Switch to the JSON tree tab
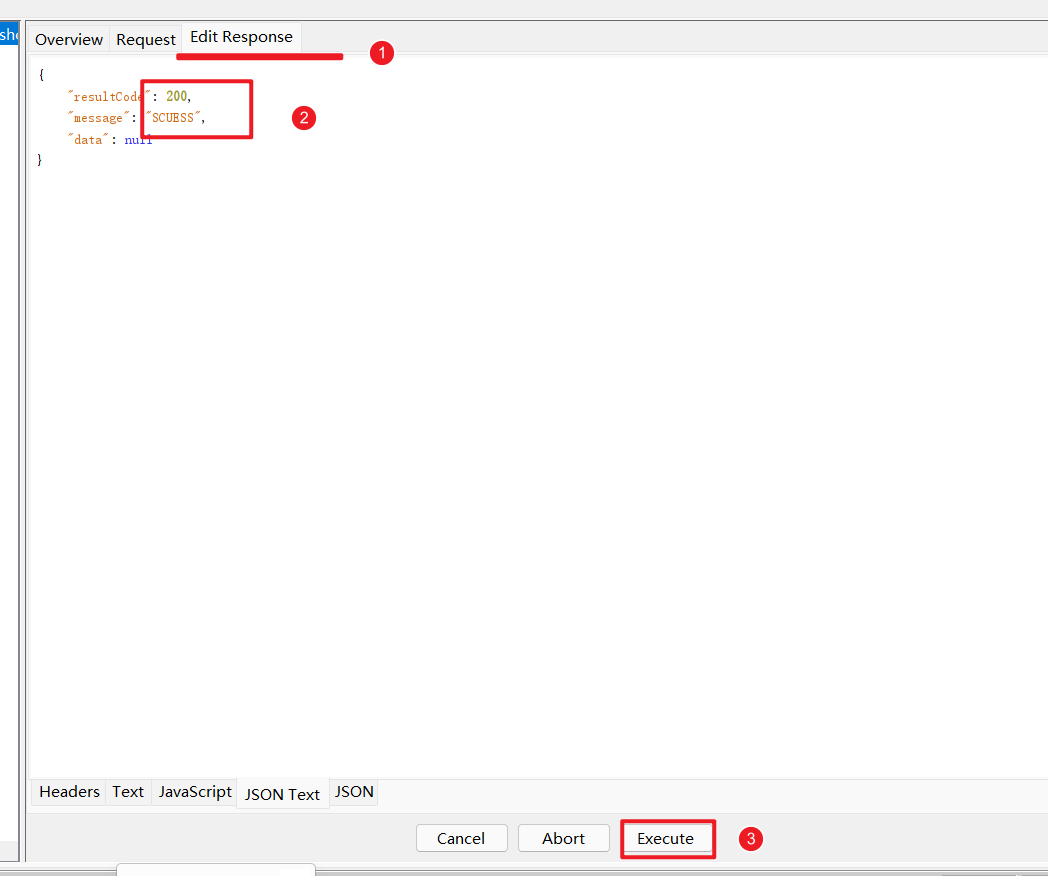The width and height of the screenshot is (1048, 876). click(354, 792)
